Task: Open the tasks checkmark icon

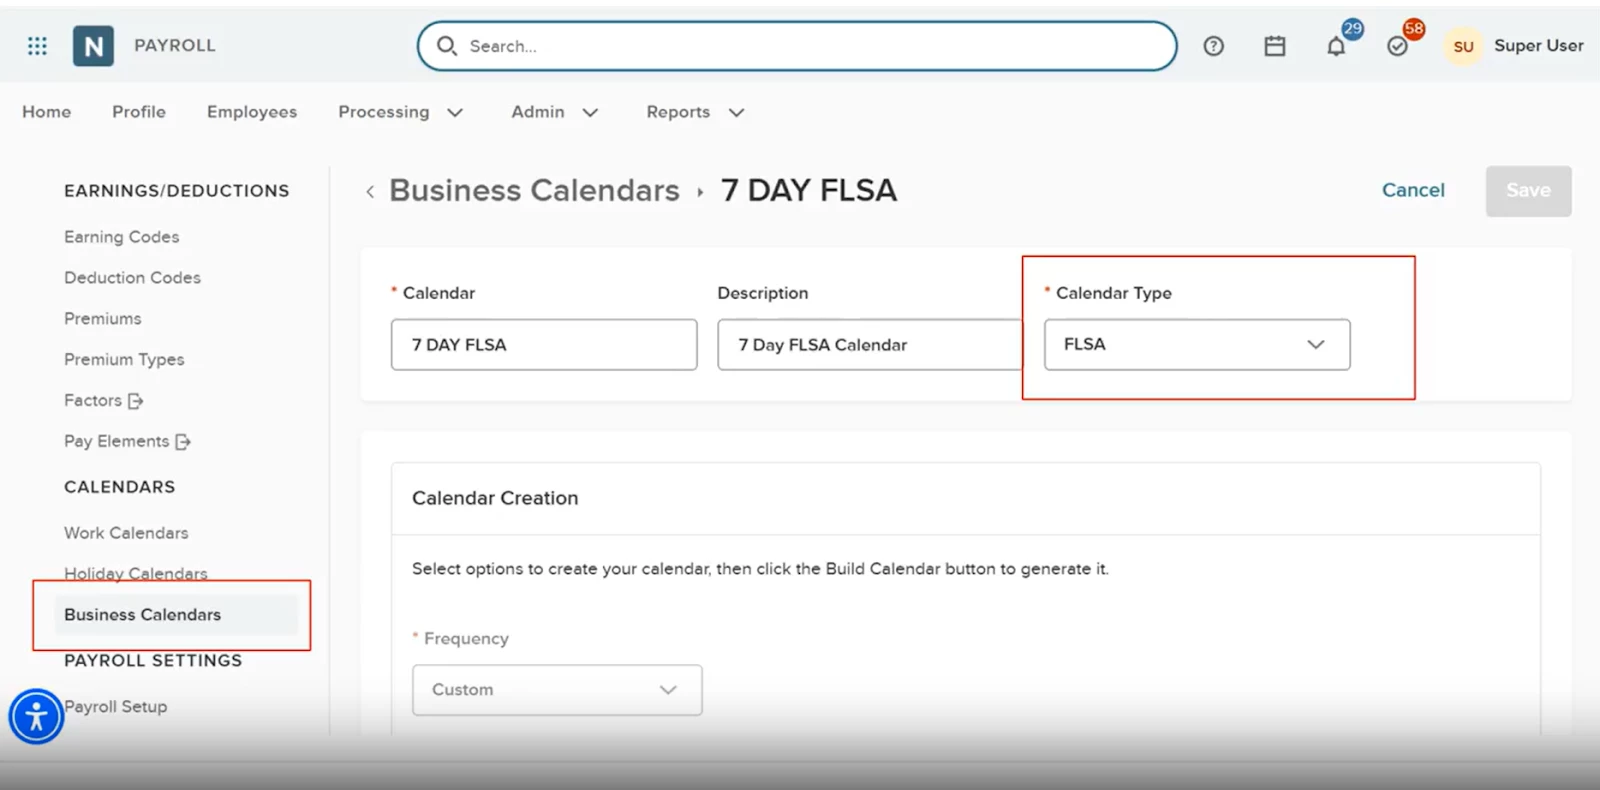Action: (1397, 46)
